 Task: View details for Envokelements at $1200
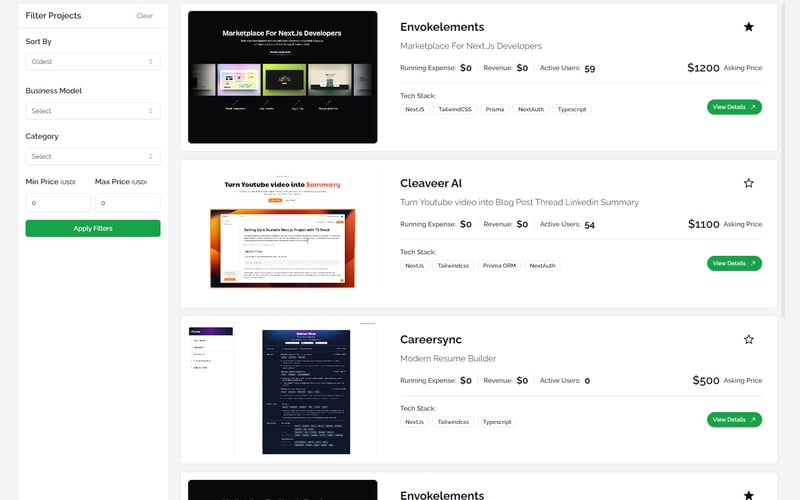coord(734,107)
